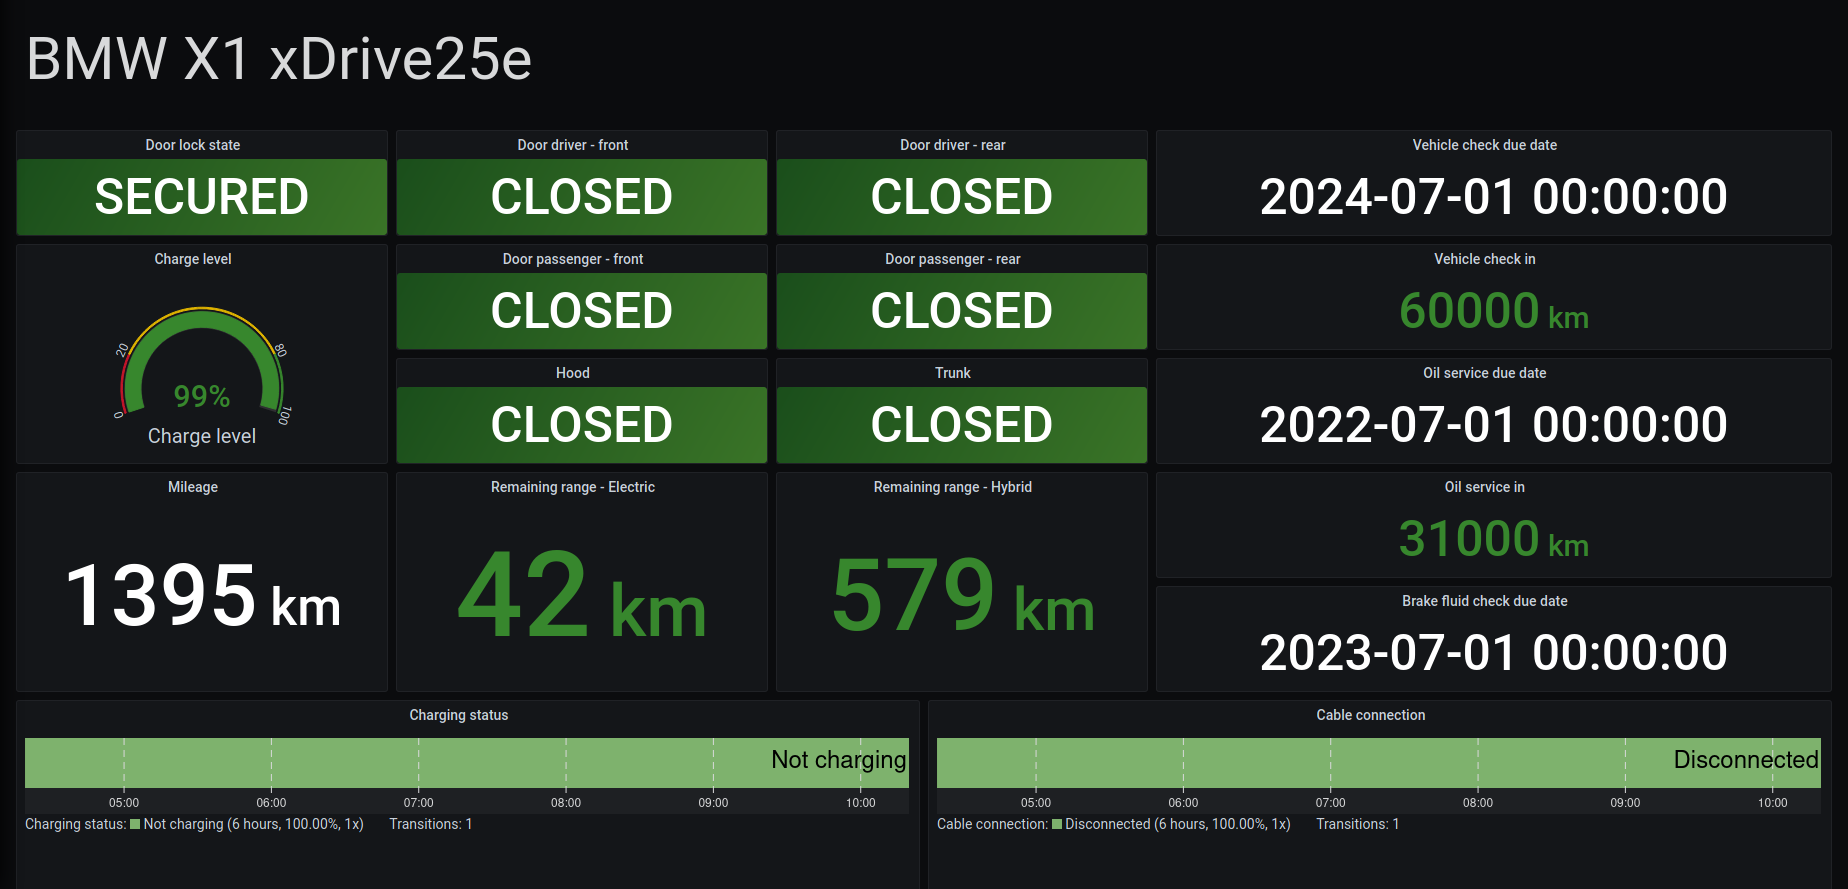Screen dimensions: 1848x889
Task: Open the Door passenger - rear panel title
Action: pos(953,259)
